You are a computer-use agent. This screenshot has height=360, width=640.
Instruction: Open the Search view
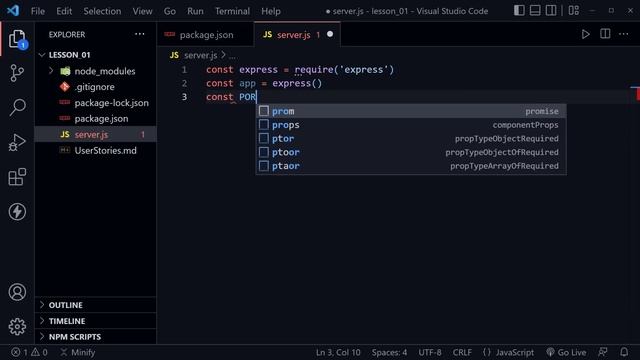click(17, 108)
